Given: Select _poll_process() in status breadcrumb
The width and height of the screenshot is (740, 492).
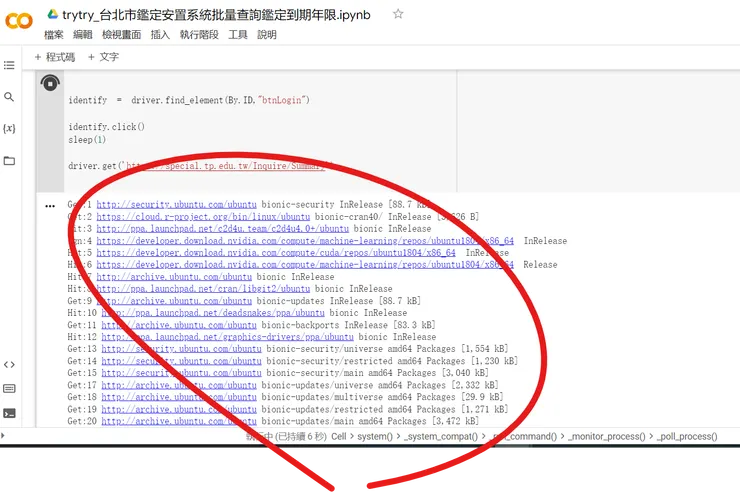Looking at the screenshot, I should (x=687, y=436).
